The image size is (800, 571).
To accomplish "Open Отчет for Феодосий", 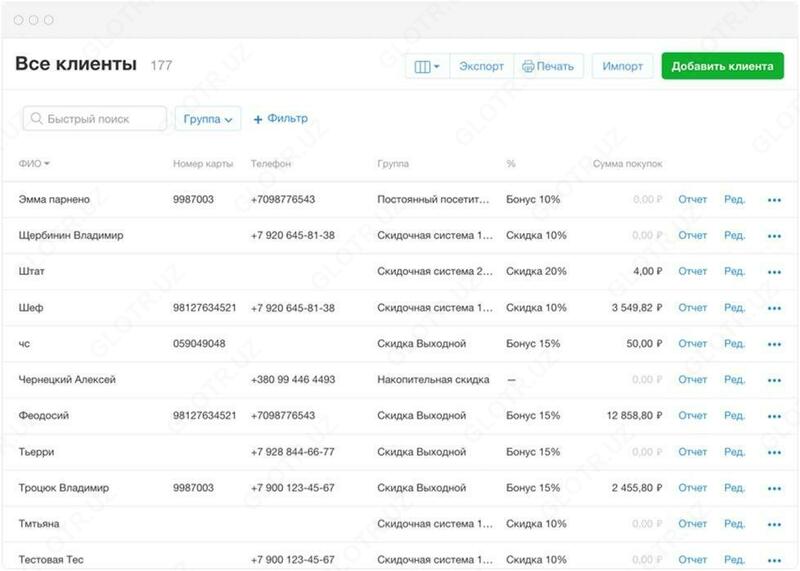I will click(x=692, y=416).
